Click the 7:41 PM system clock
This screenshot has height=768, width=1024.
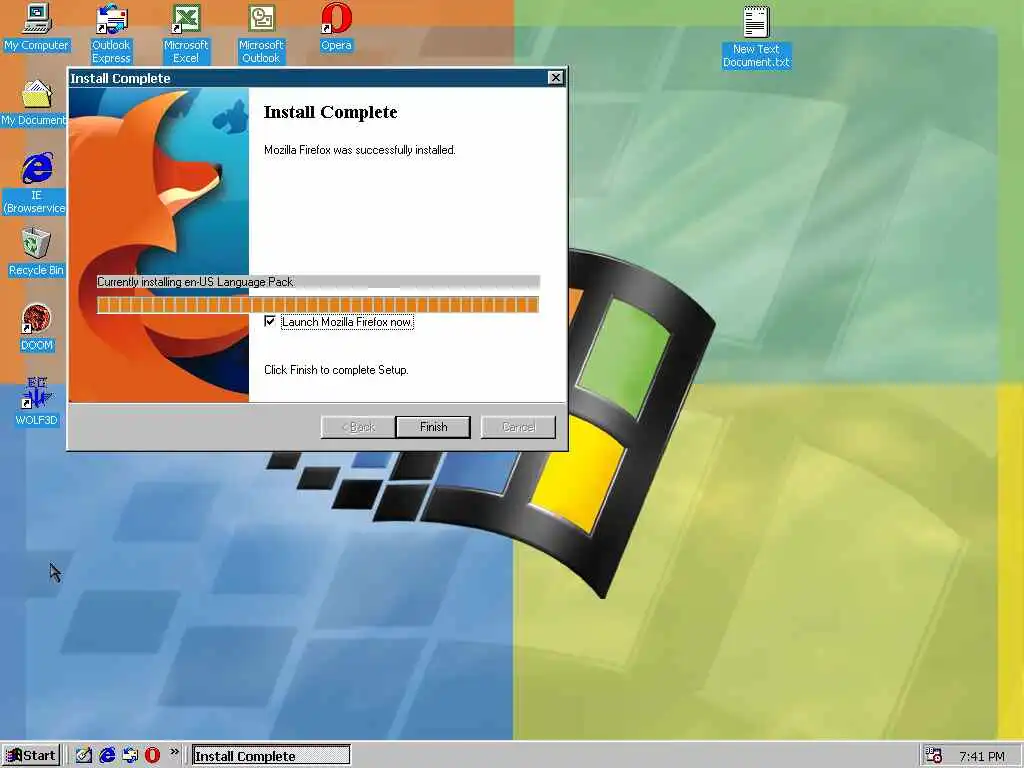click(982, 756)
